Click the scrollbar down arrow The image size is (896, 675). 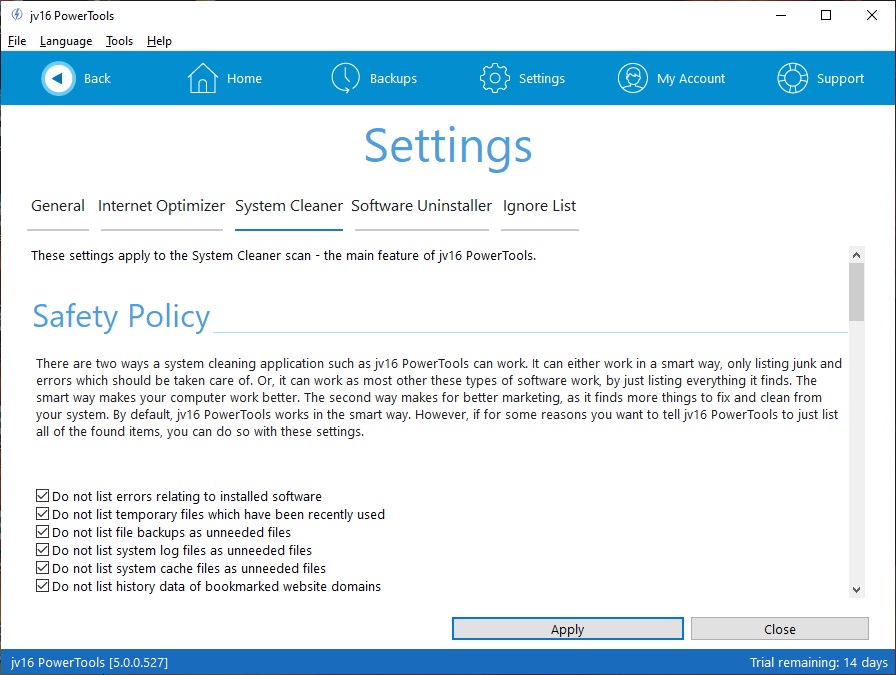pyautogui.click(x=856, y=589)
